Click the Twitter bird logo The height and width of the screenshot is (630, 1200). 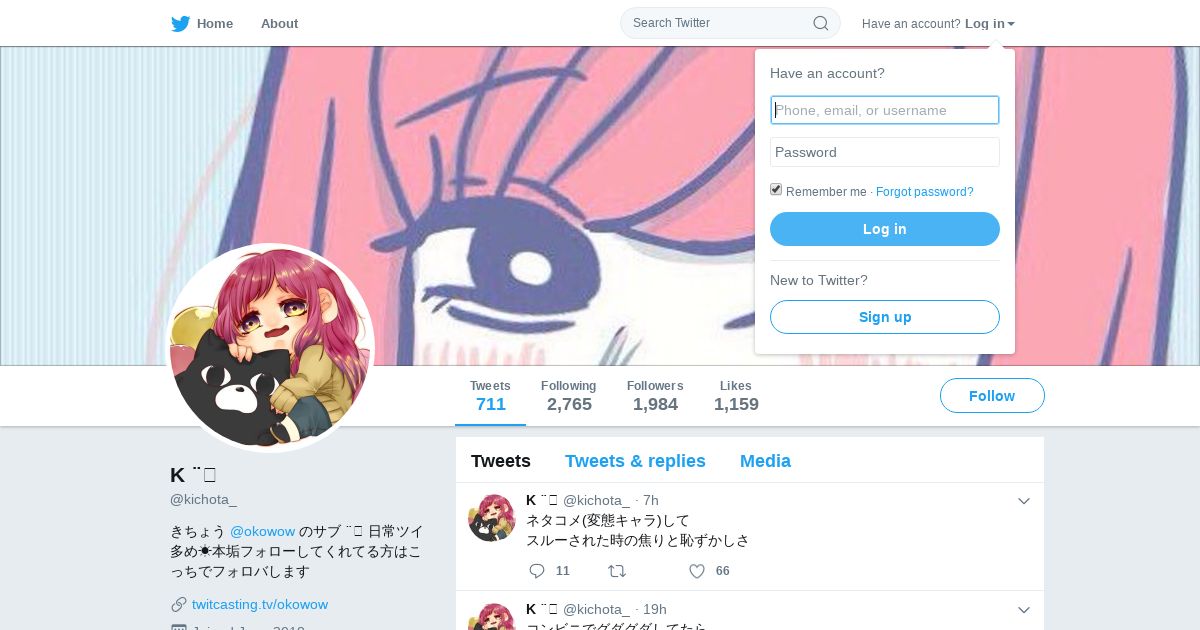pos(180,24)
